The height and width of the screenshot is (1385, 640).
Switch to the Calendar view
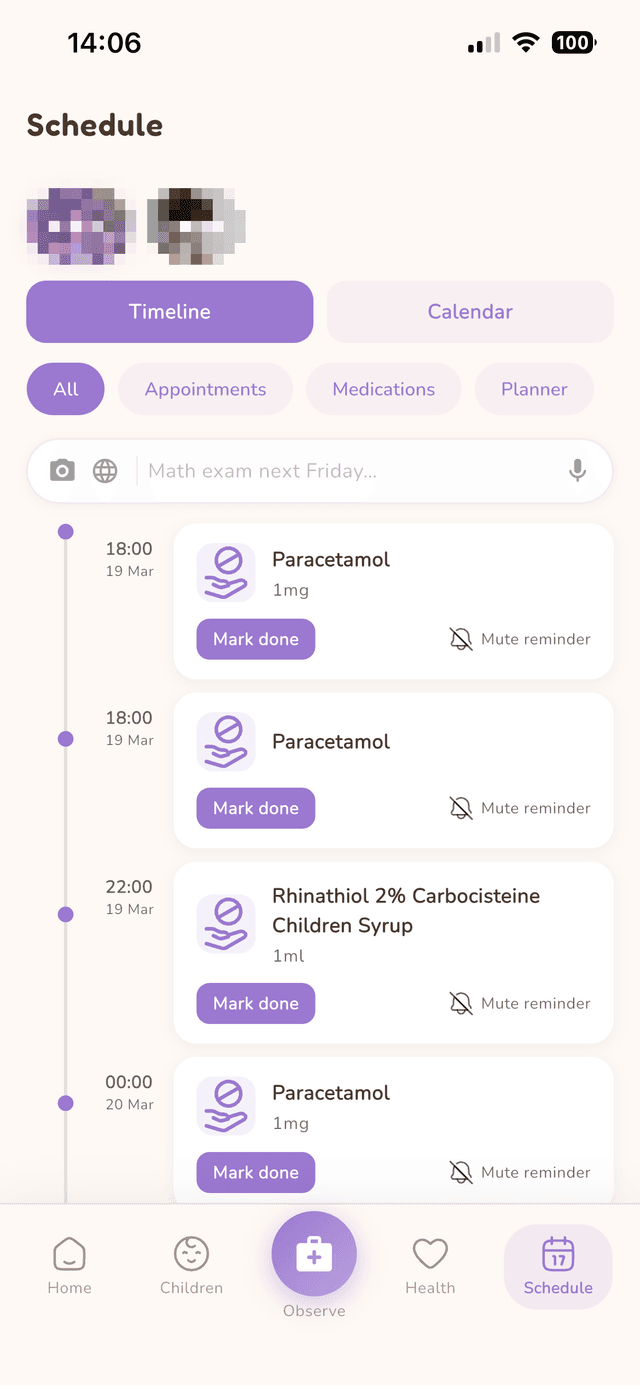(x=470, y=312)
